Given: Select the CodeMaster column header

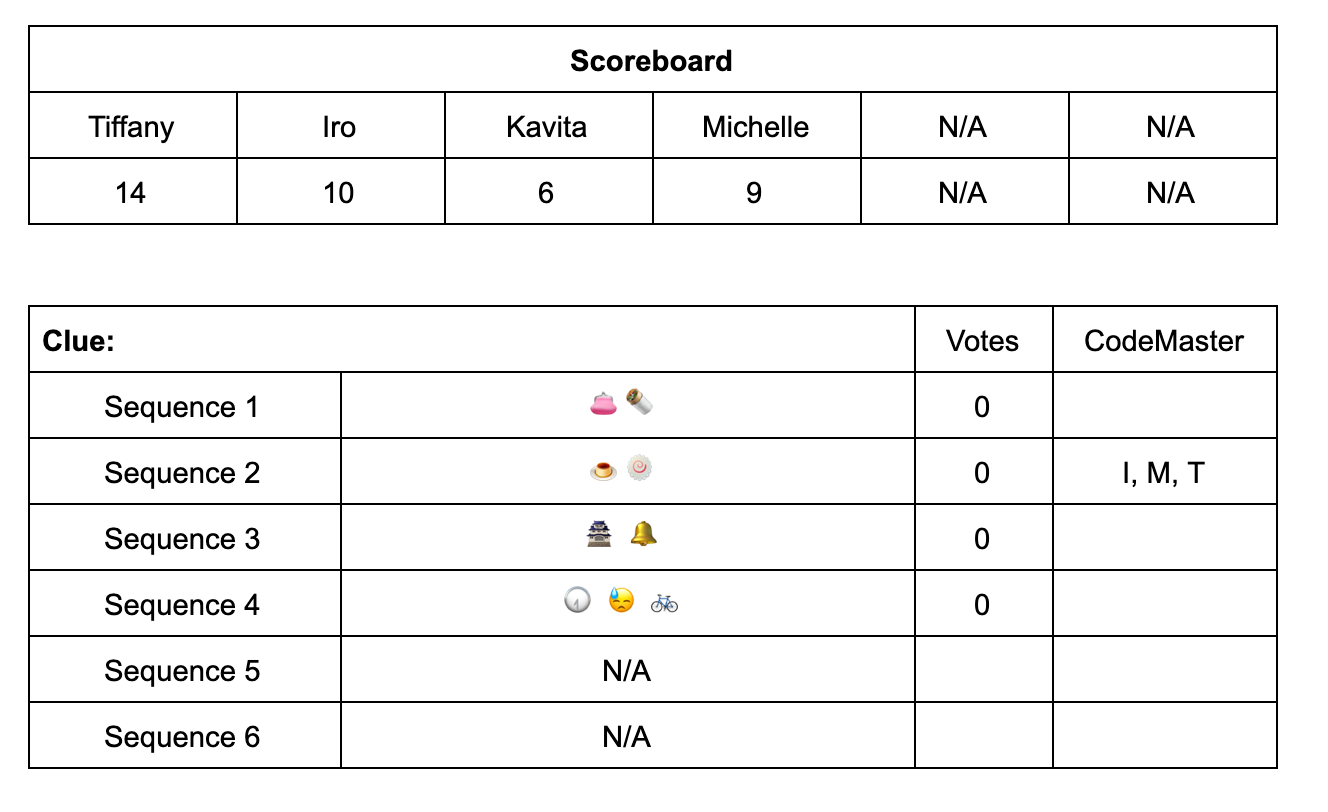Looking at the screenshot, I should 1165,340.
